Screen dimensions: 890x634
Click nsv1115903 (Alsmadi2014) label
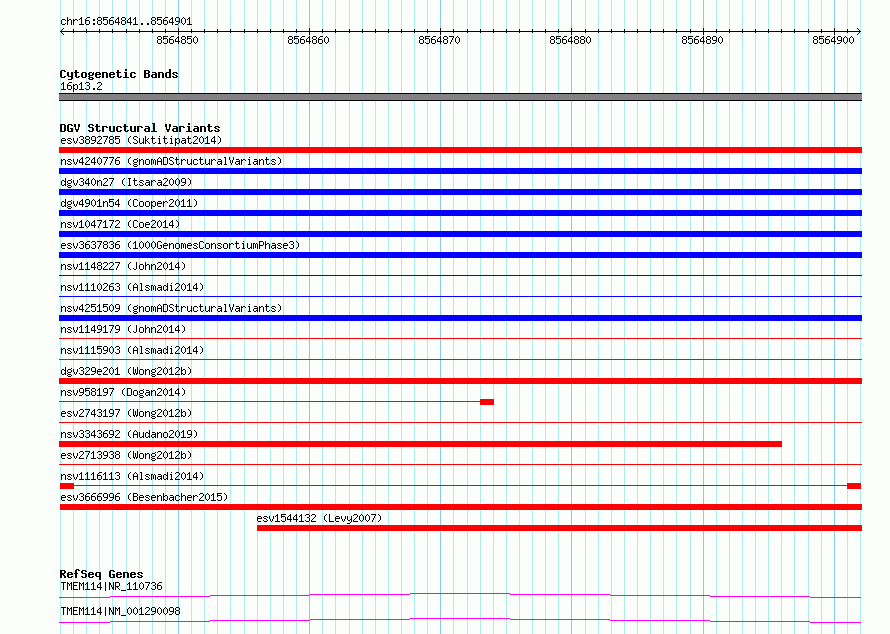132,350
